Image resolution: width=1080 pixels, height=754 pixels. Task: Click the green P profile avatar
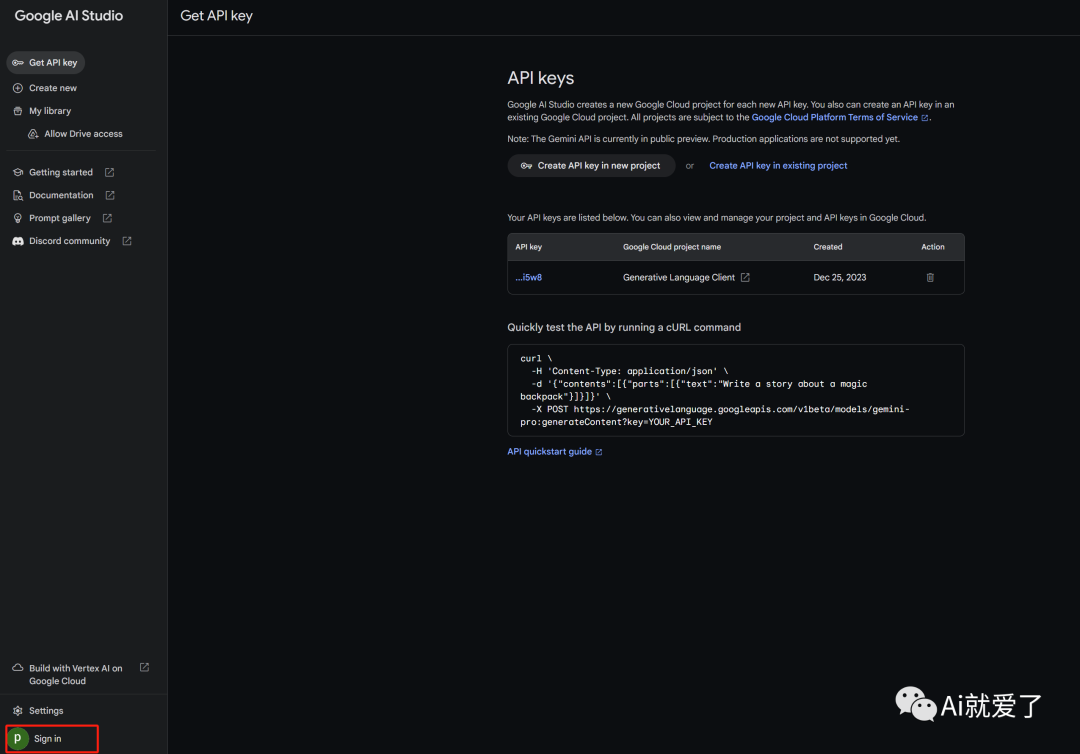(x=18, y=739)
